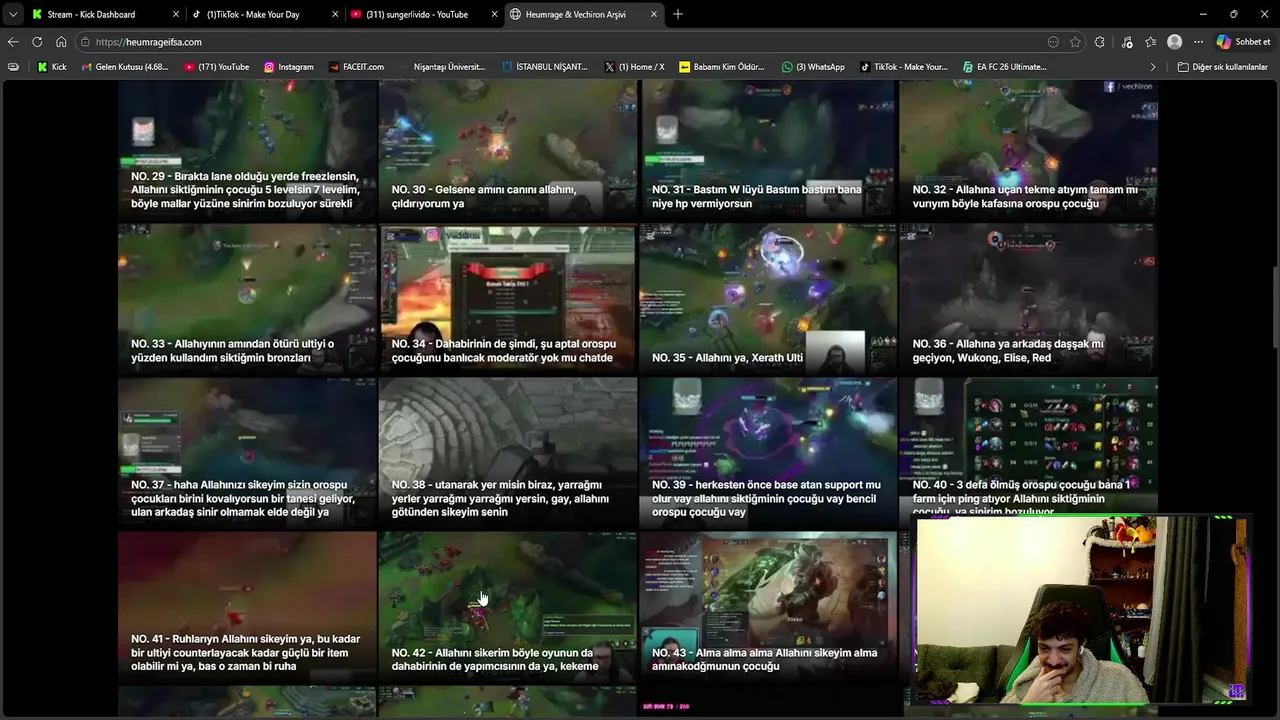Open the Favorites list panel
Screen dimensions: 1280x720
coord(1151,42)
